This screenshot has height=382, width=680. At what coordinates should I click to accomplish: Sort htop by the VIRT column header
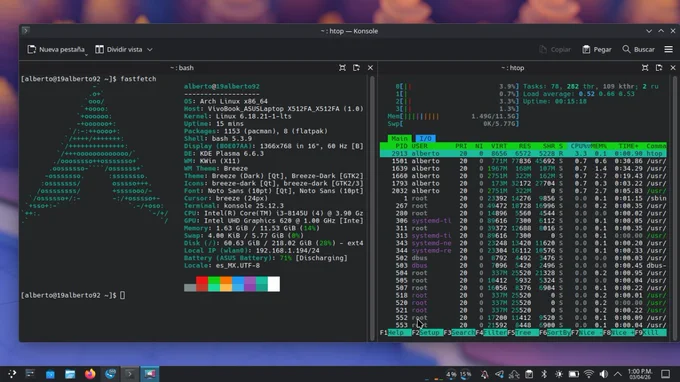pos(499,146)
